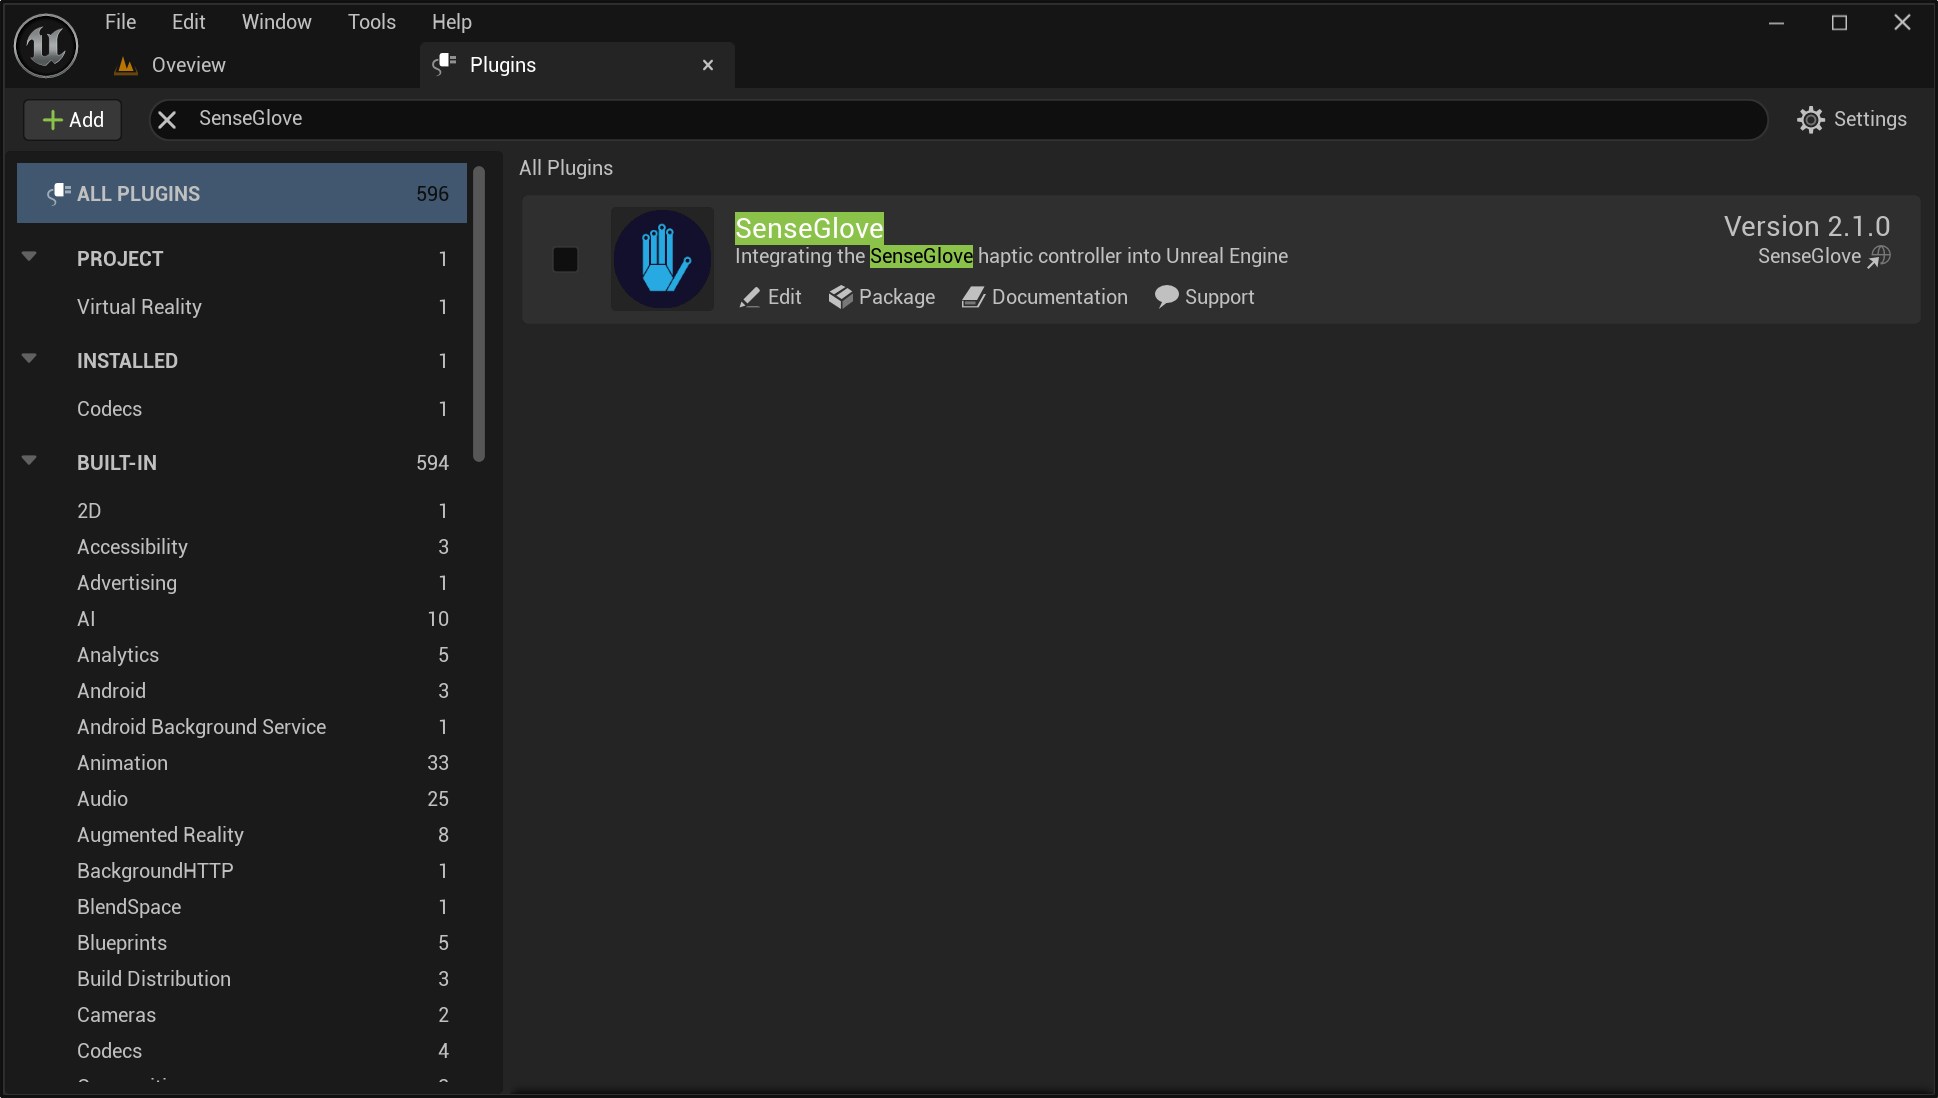Open the SenseGlove Documentation
Image resolution: width=1938 pixels, height=1098 pixels.
[x=1043, y=297]
